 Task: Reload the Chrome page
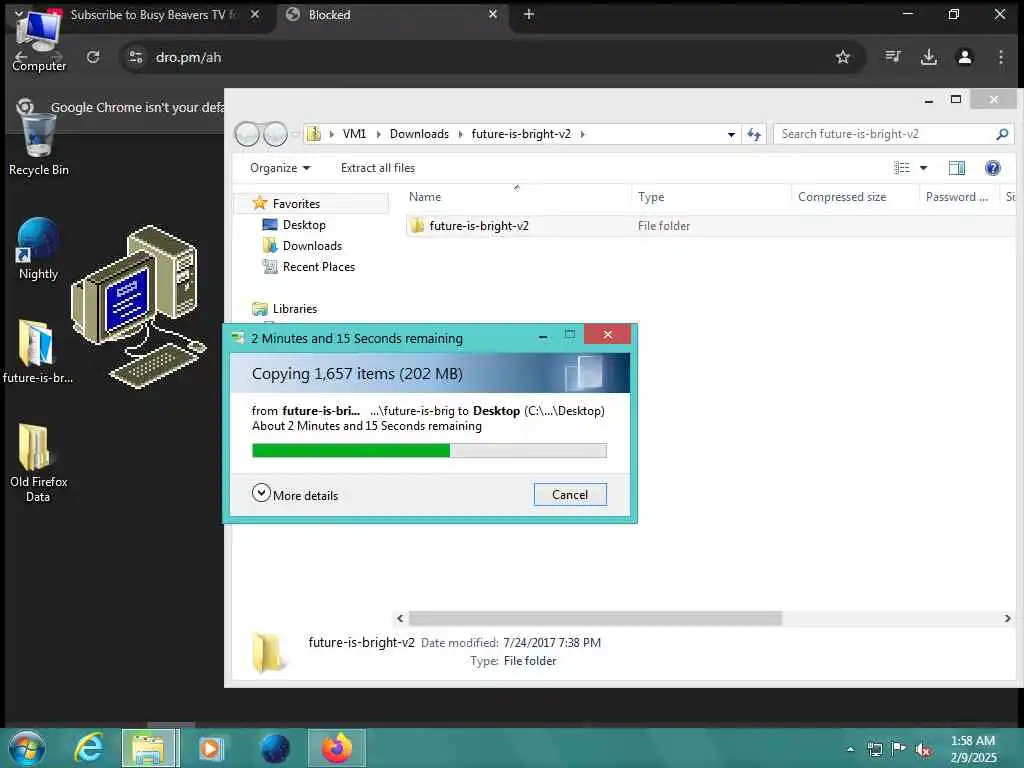pyautogui.click(x=93, y=57)
